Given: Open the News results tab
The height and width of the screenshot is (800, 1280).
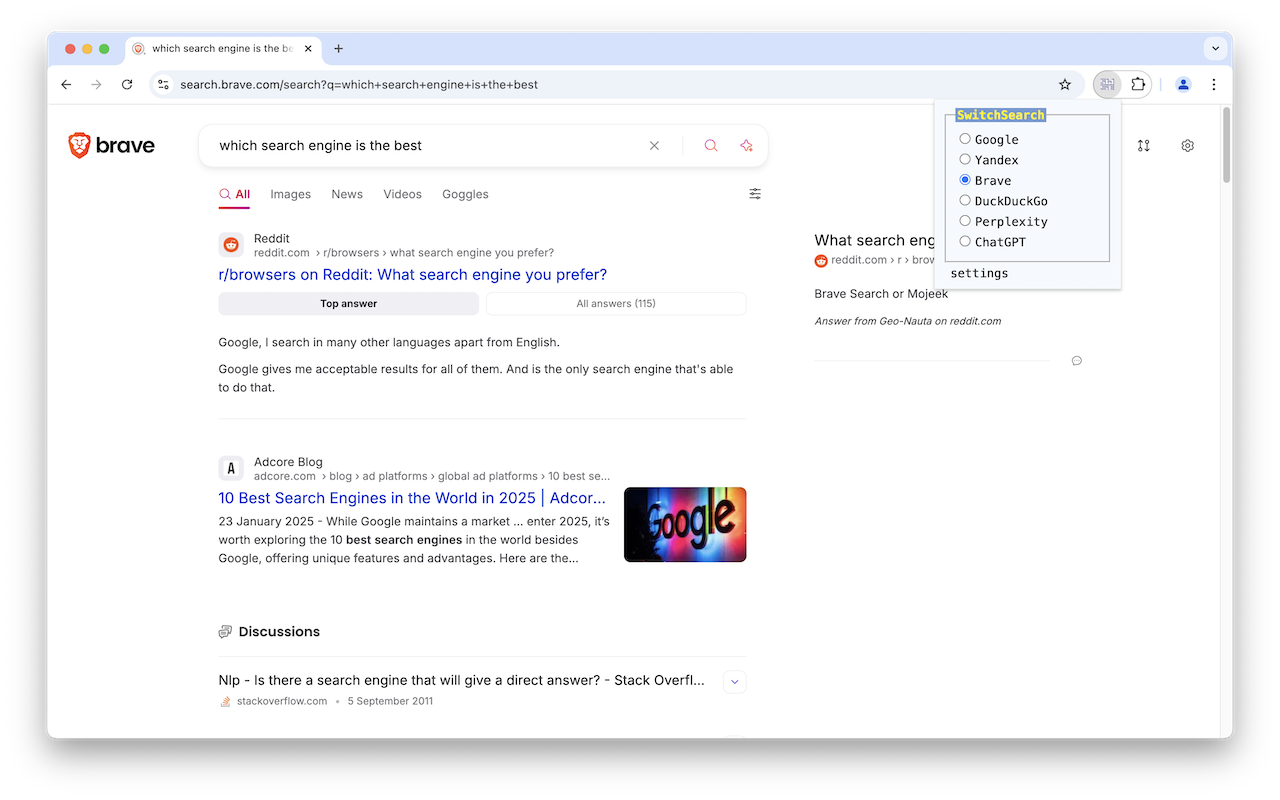Looking at the screenshot, I should point(347,194).
